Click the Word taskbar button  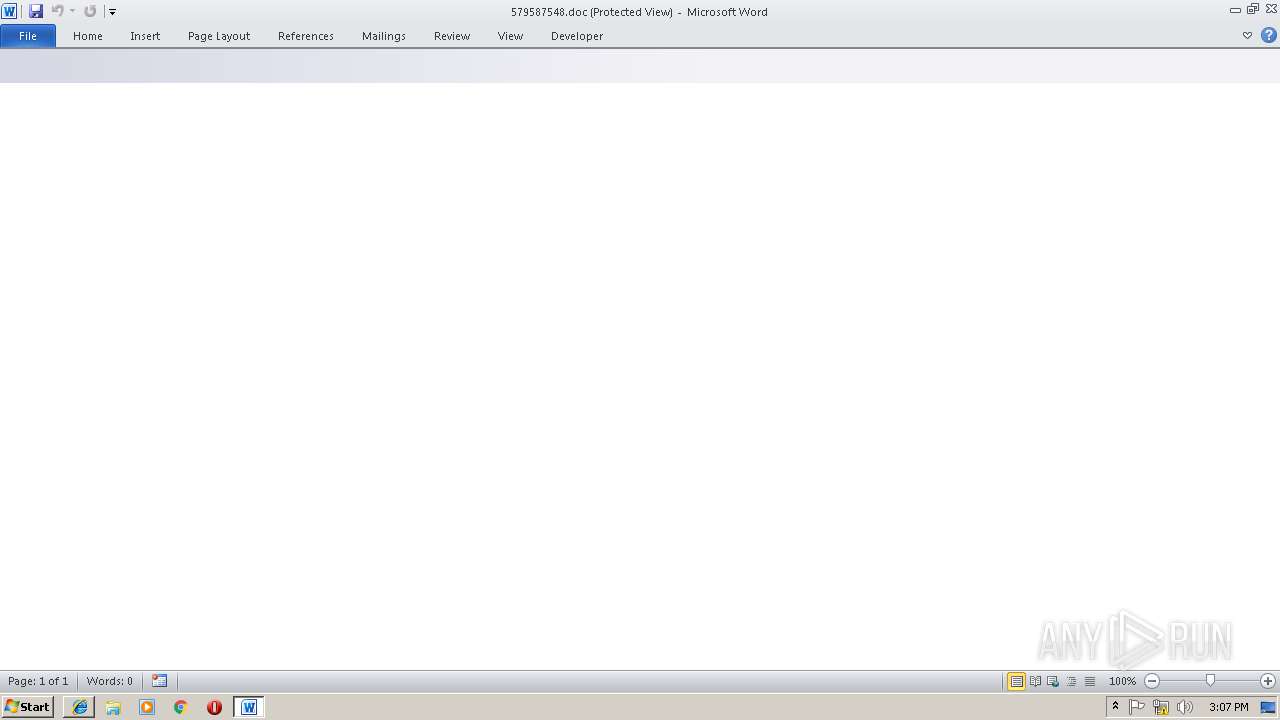point(249,707)
